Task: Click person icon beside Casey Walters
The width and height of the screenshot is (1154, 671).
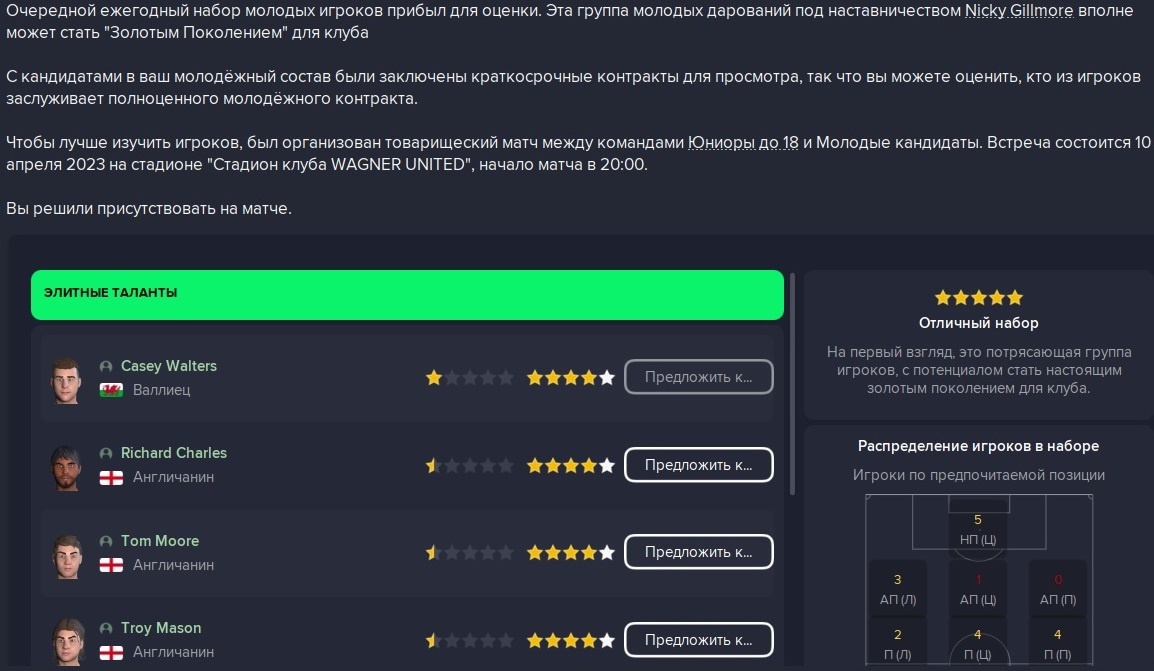Action: [x=106, y=366]
